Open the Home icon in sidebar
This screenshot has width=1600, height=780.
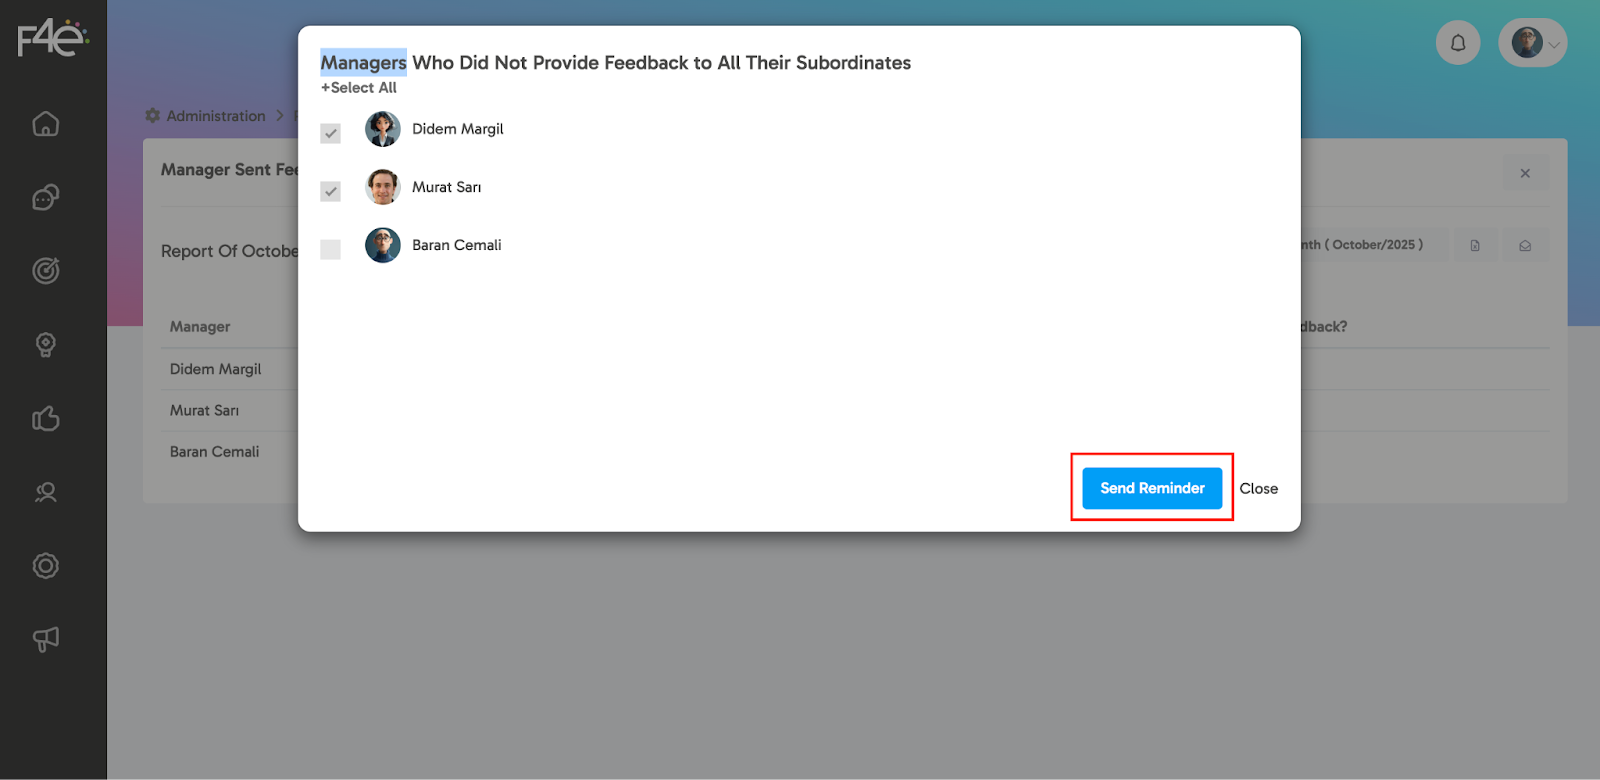46,124
